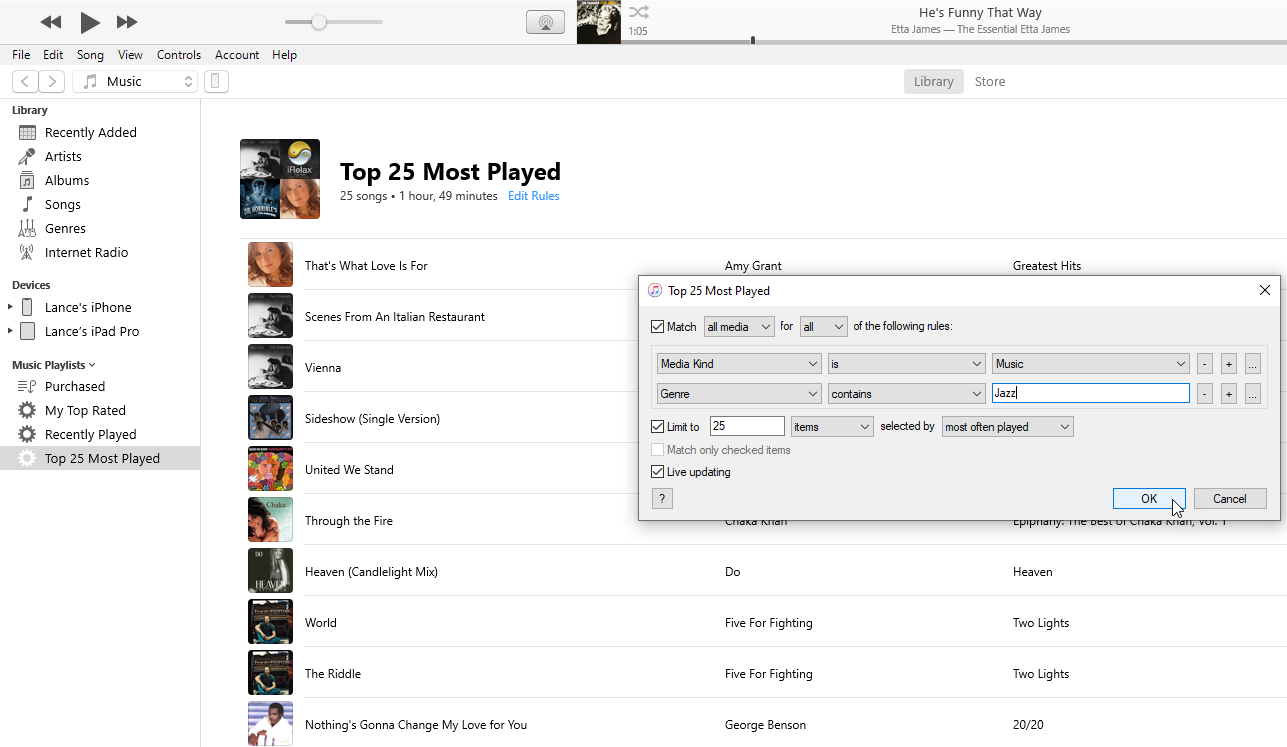Add a rule after Genre with plus
This screenshot has height=747, width=1287.
coord(1229,394)
